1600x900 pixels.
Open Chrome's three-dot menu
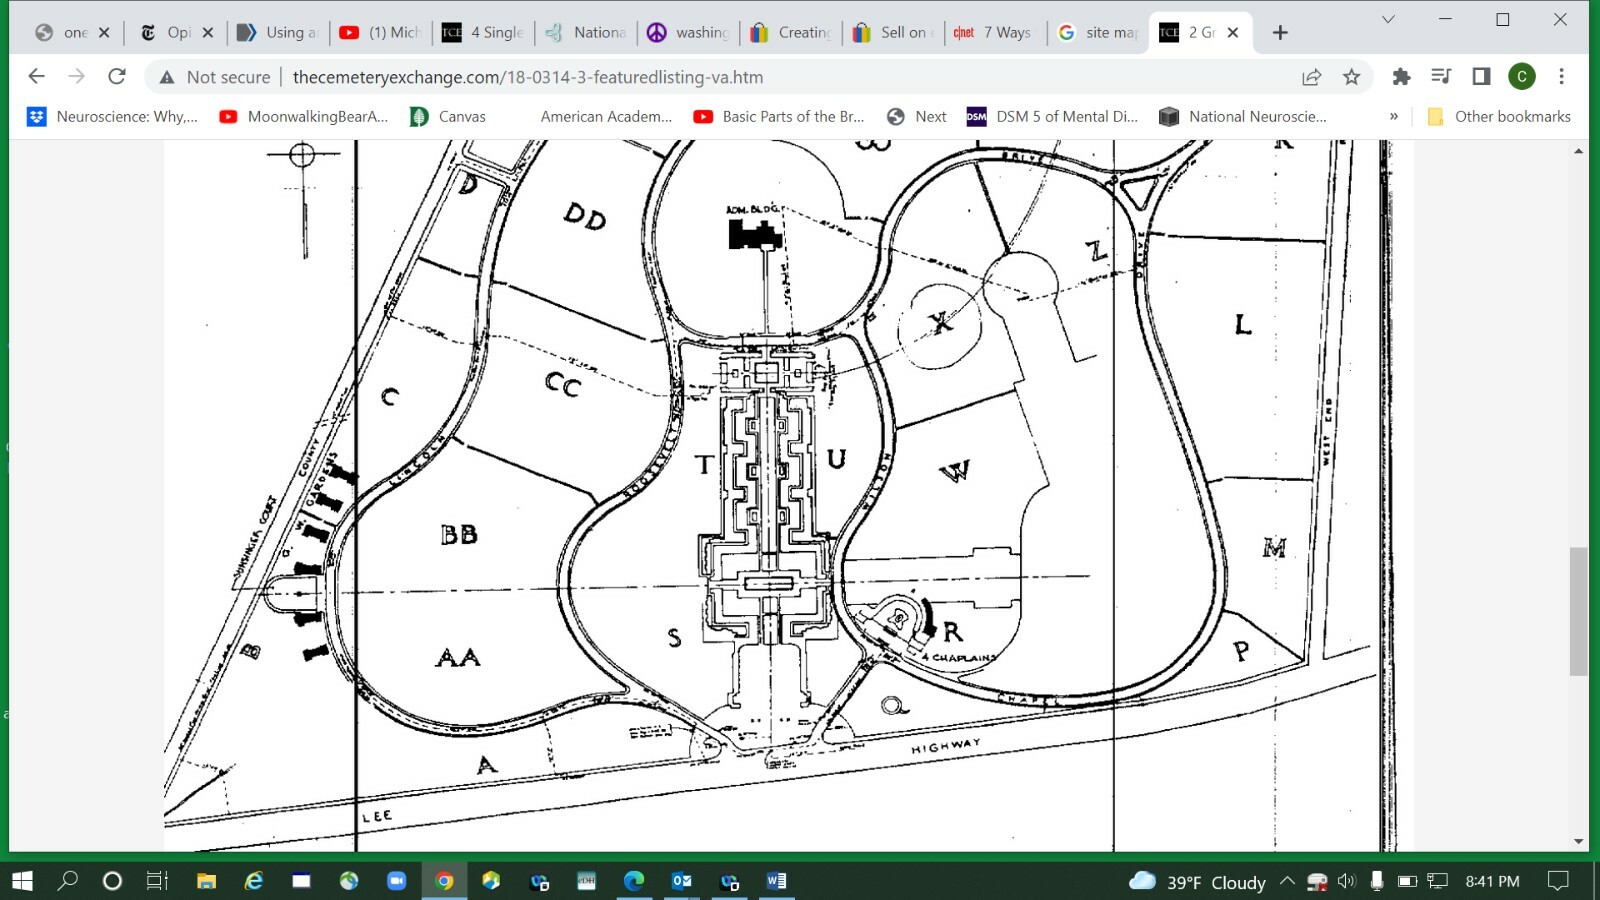[1561, 77]
